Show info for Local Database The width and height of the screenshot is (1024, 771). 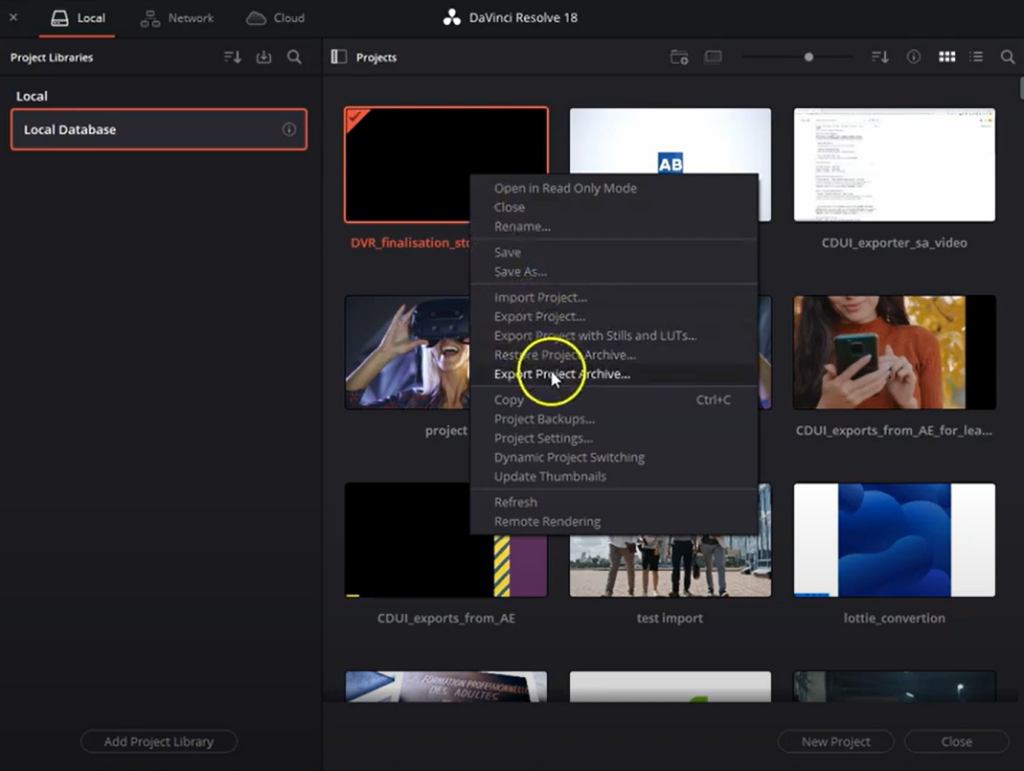(x=289, y=130)
